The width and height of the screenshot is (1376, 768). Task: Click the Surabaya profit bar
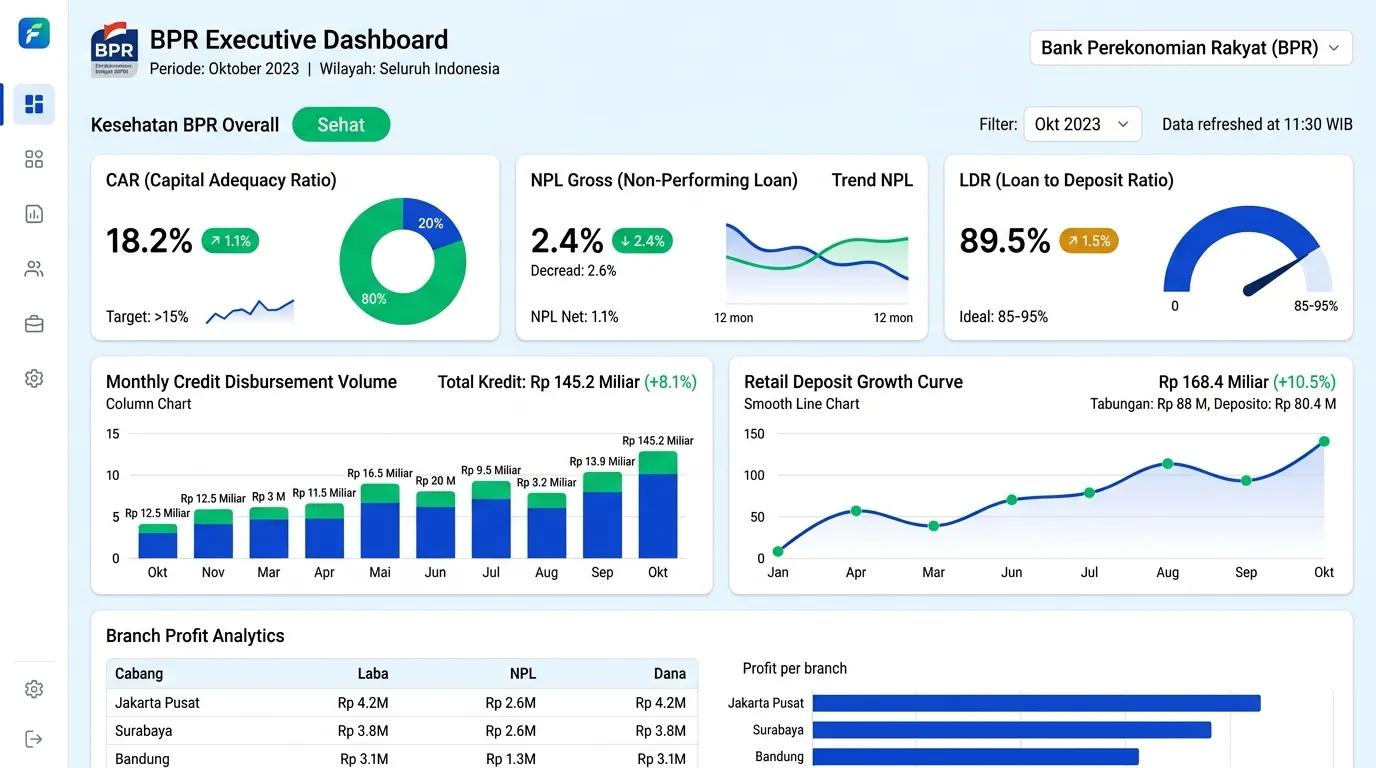[x=1012, y=730]
